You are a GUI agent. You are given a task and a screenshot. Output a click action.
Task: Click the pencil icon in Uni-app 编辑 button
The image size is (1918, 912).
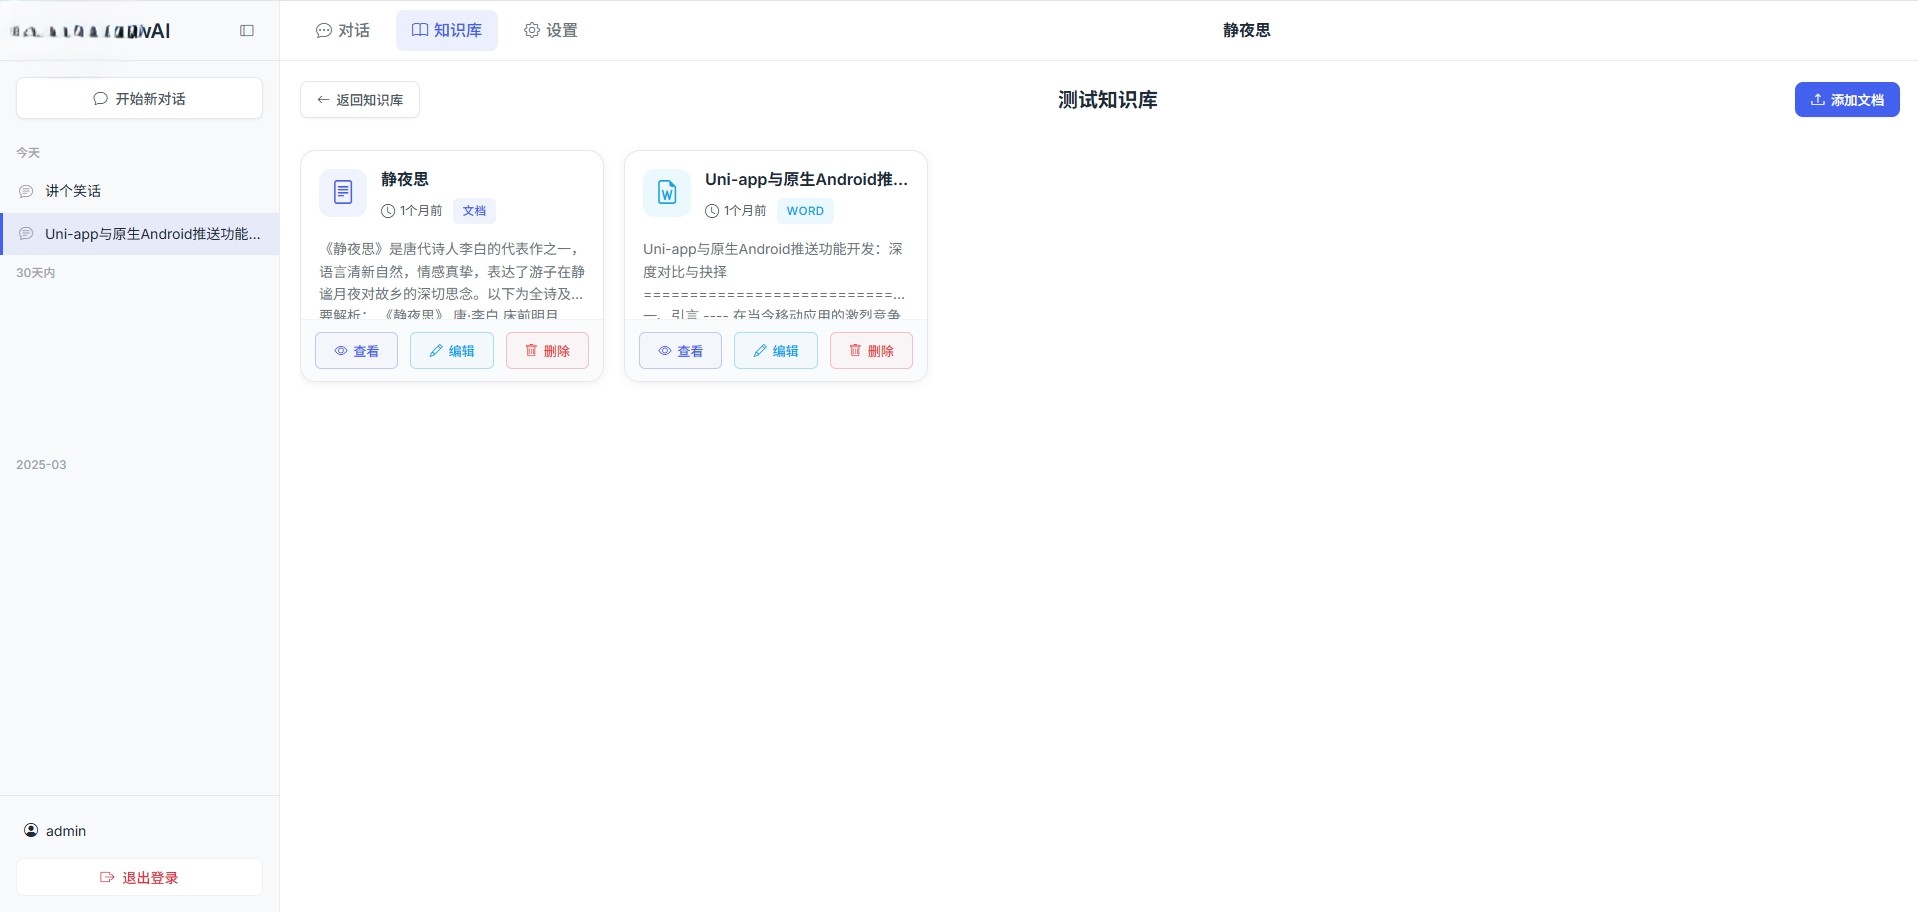759,351
